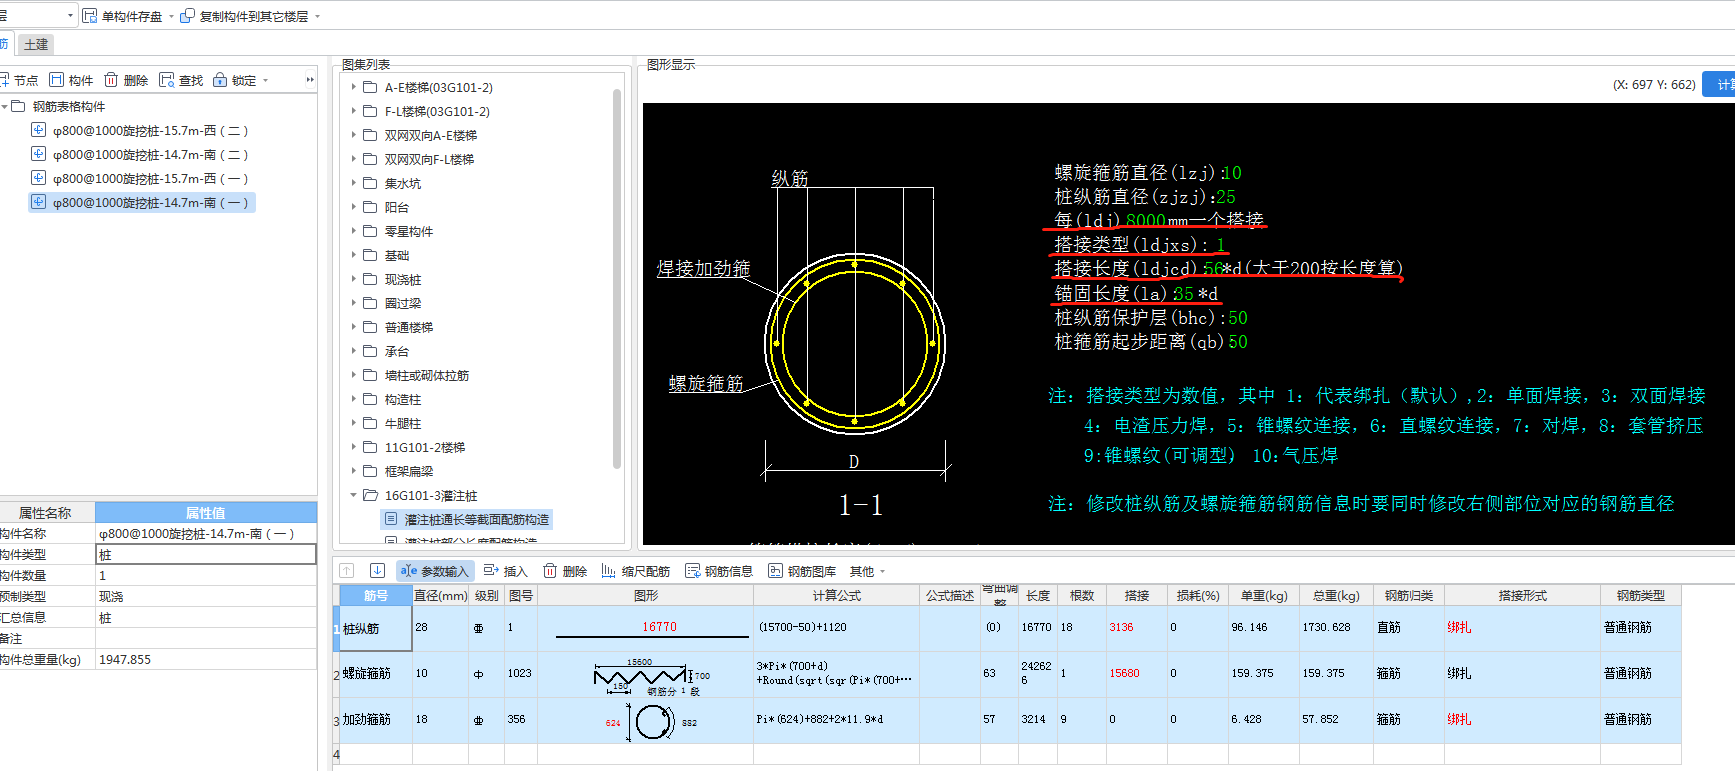Click the 灌注桩通长等截面配筋构造 document icon
This screenshot has height=771, width=1735.
tap(391, 519)
